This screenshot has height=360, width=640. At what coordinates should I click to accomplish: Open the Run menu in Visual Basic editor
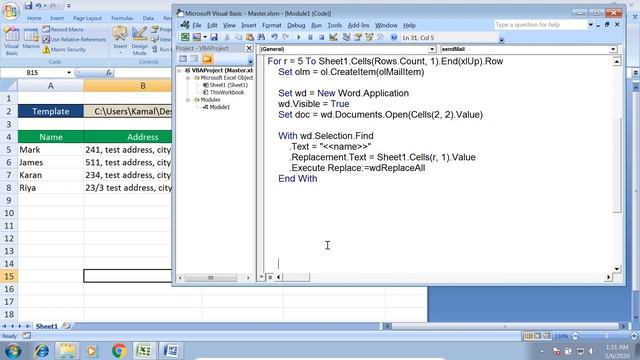[x=316, y=25]
